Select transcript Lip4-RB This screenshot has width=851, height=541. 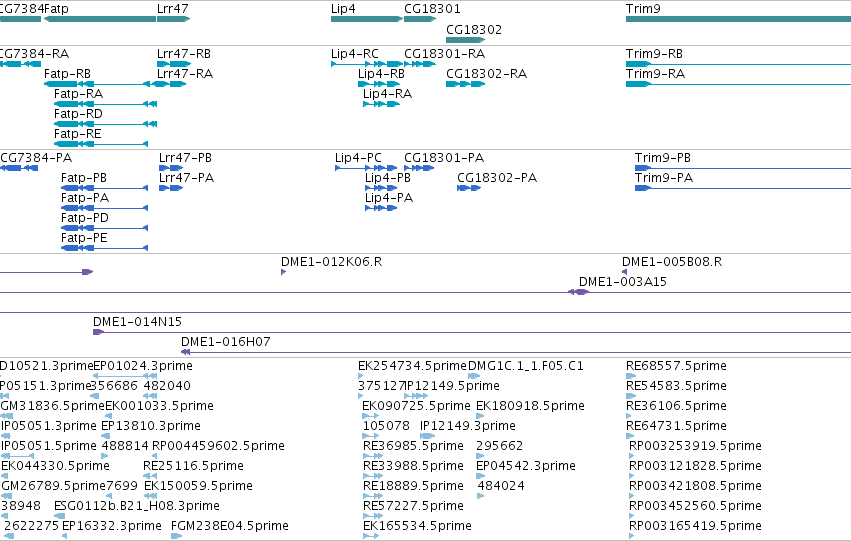click(x=379, y=84)
